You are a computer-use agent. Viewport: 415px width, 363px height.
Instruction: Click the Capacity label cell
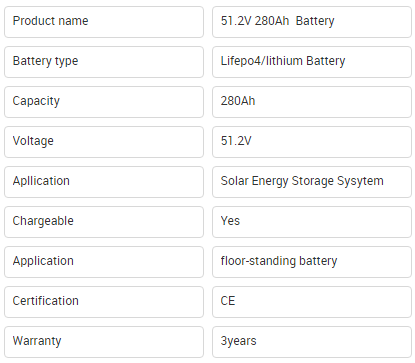104,102
